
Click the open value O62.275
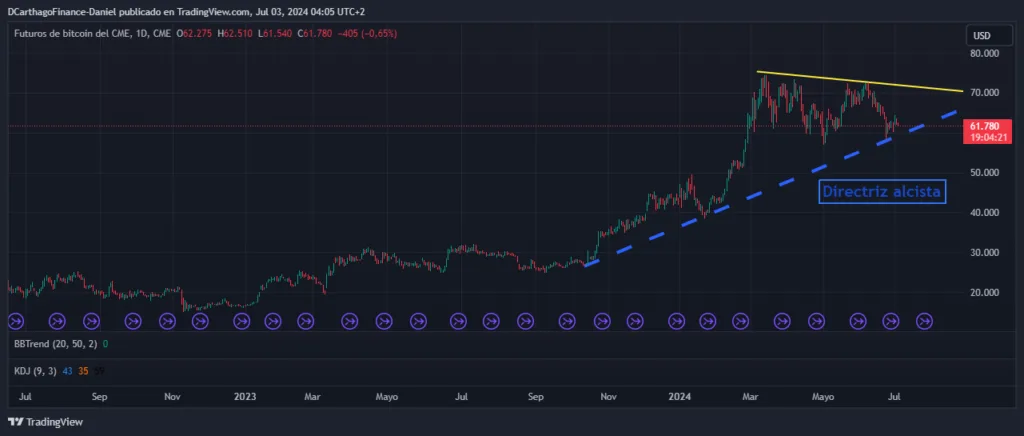click(x=194, y=33)
